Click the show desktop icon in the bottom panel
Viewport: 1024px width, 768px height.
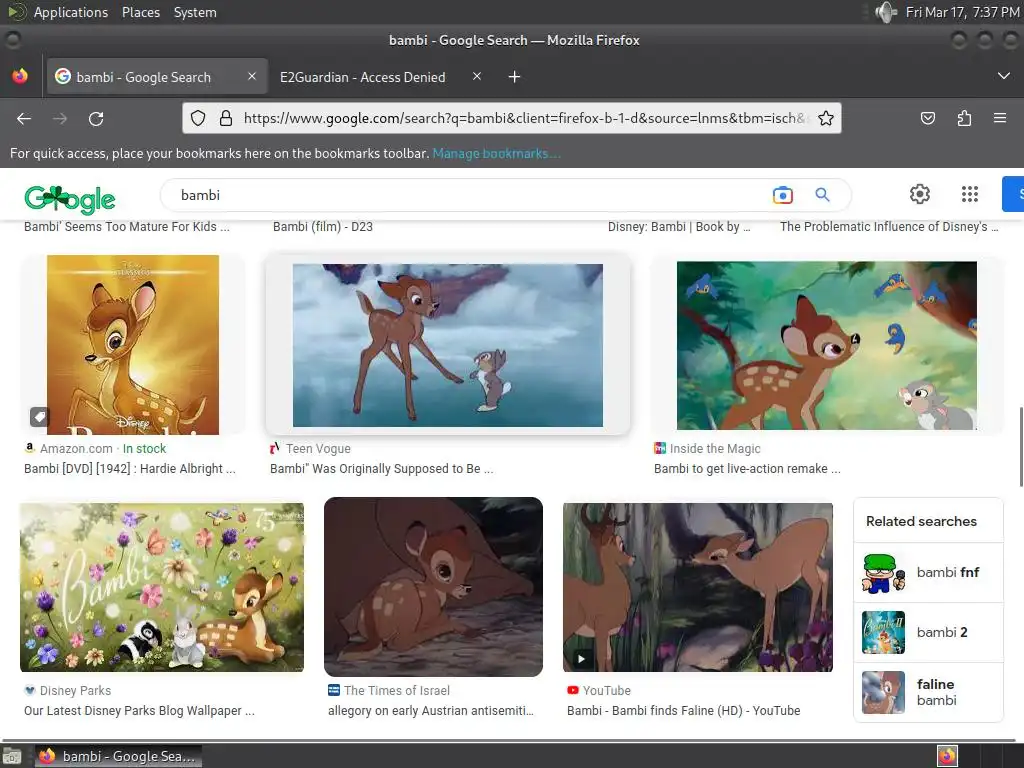tap(12, 756)
